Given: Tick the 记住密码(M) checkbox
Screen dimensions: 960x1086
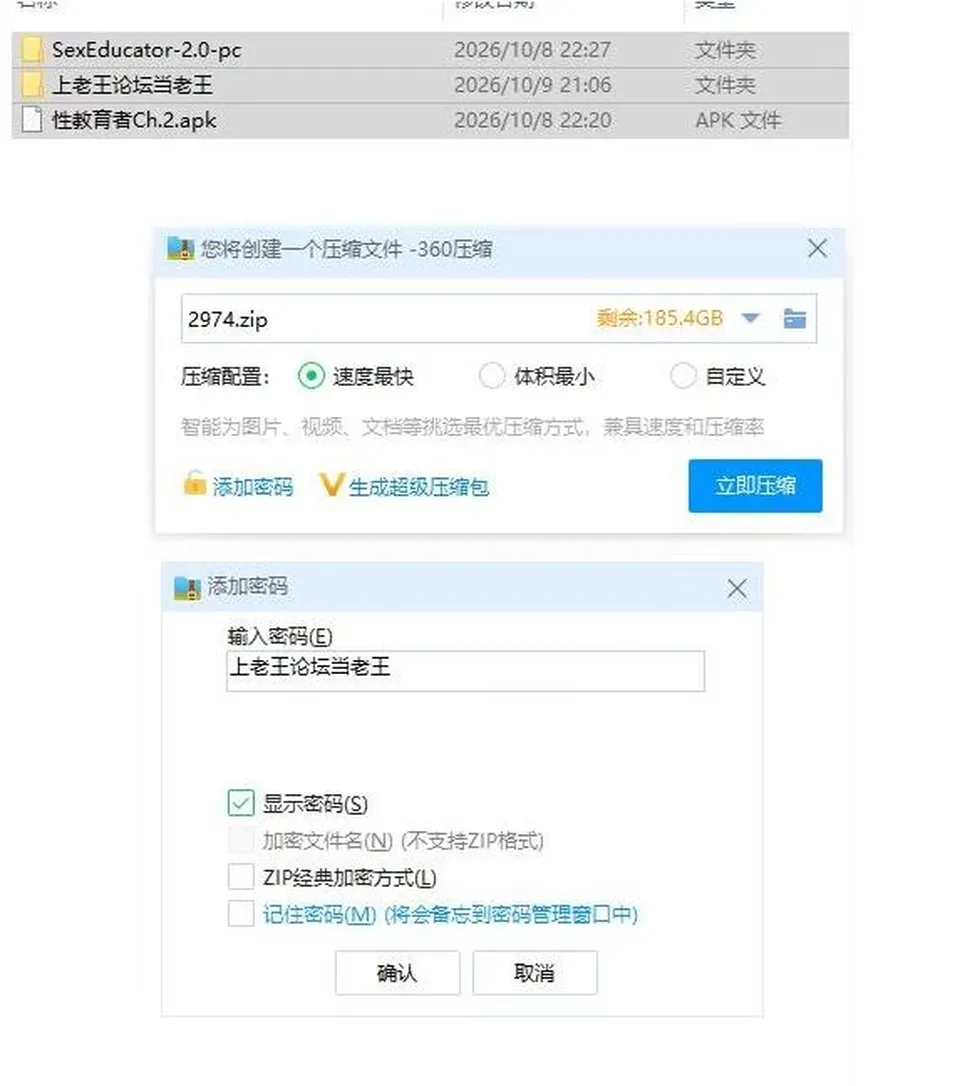Looking at the screenshot, I should tap(241, 914).
